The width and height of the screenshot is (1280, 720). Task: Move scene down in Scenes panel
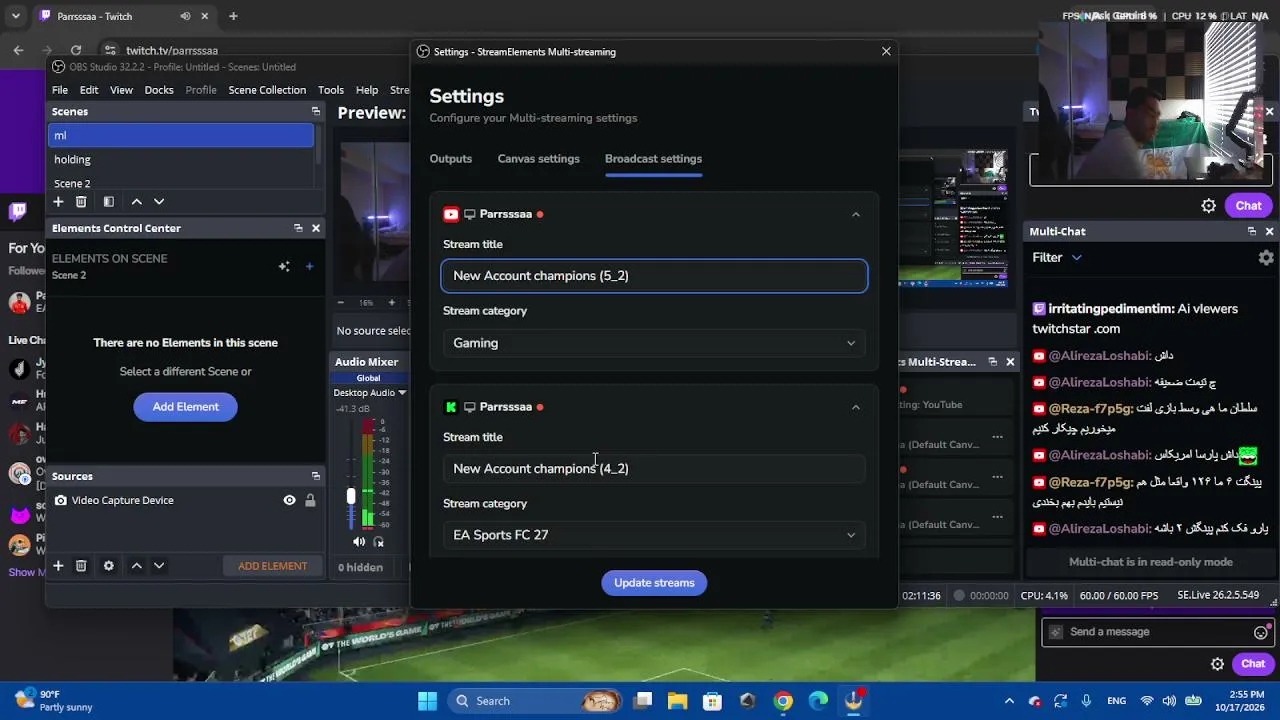(159, 202)
